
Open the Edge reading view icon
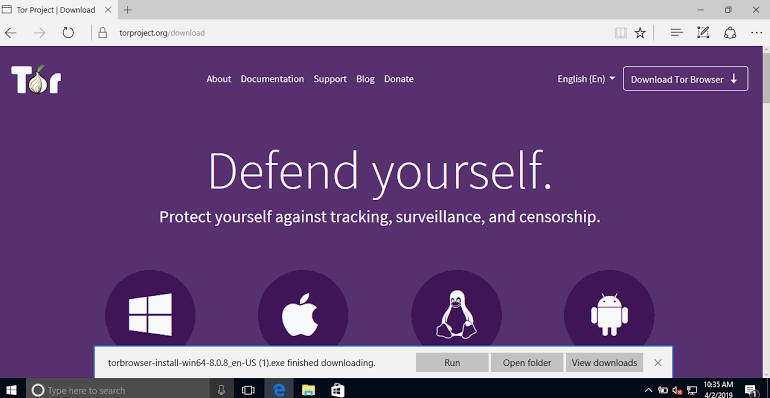[621, 33]
